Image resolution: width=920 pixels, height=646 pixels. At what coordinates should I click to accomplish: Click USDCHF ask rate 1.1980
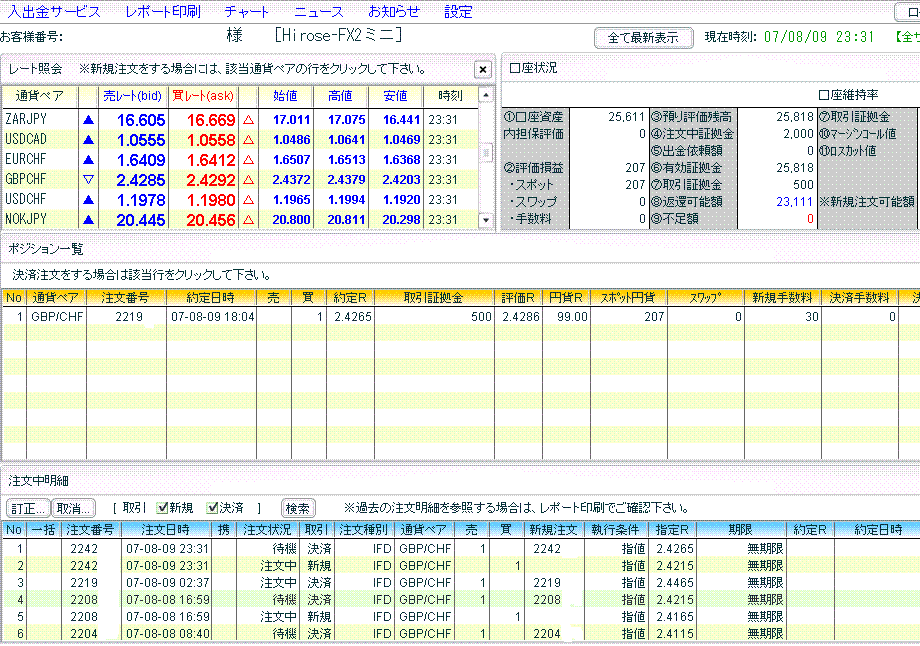211,200
